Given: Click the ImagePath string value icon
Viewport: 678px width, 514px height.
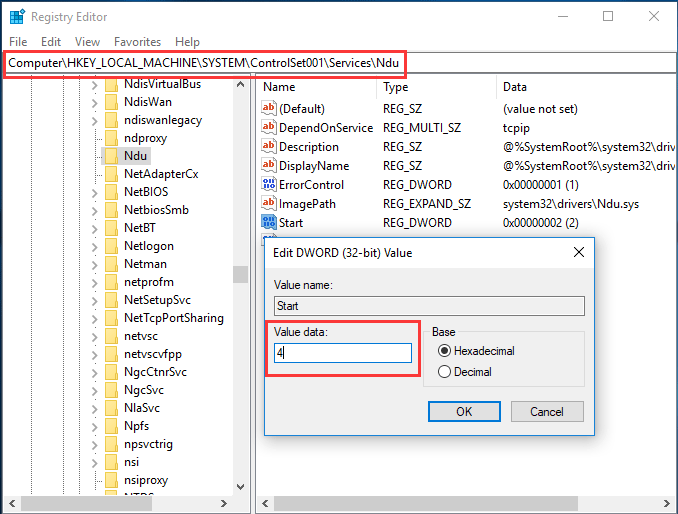Looking at the screenshot, I should (x=269, y=203).
